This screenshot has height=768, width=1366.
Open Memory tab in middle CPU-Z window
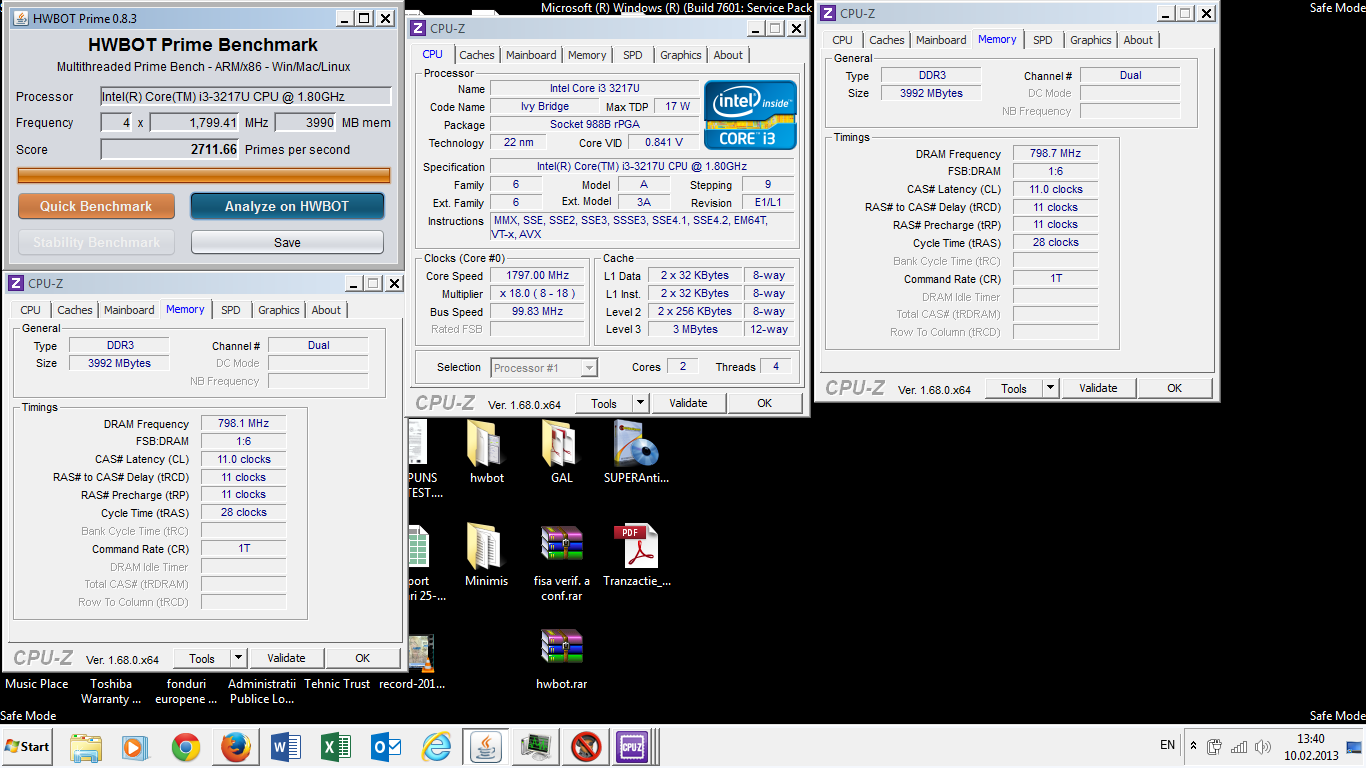tap(587, 55)
